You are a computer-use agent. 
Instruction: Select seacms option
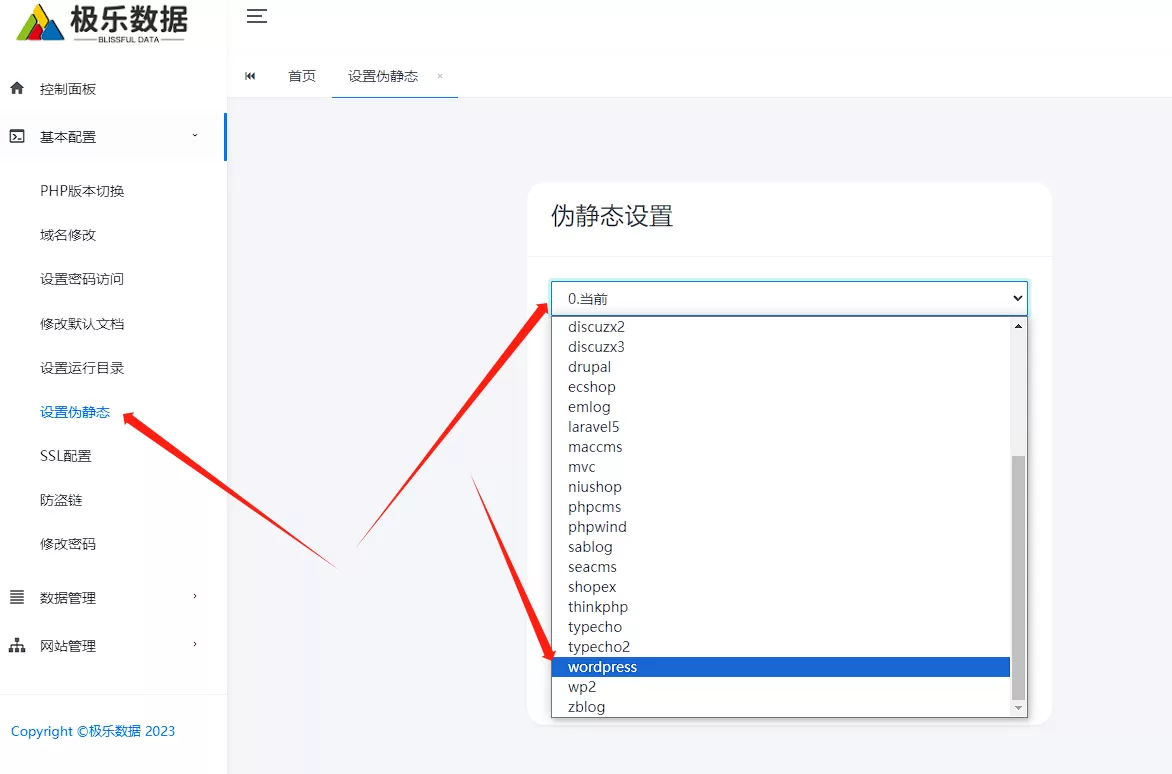[x=781, y=567]
